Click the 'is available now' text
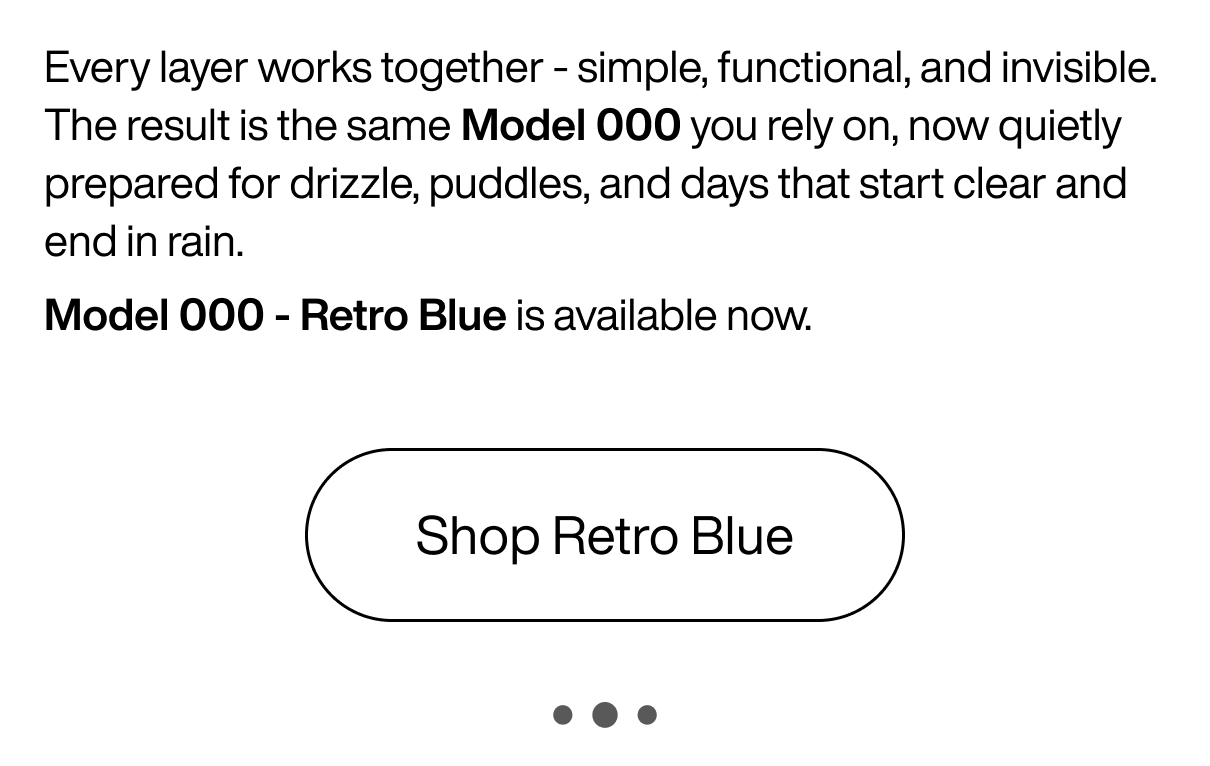Screen dimensions: 1210x766 [x=662, y=315]
